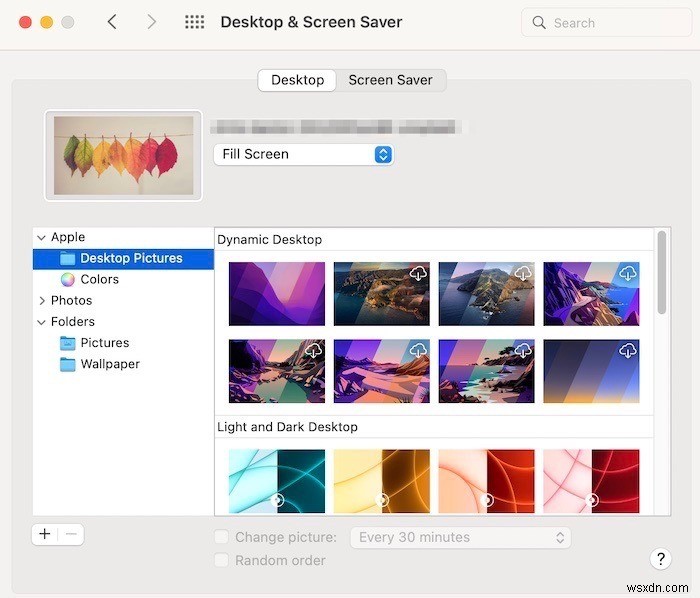Download second wallpaper in second Dynamic row
The width and height of the screenshot is (700, 598).
[418, 350]
